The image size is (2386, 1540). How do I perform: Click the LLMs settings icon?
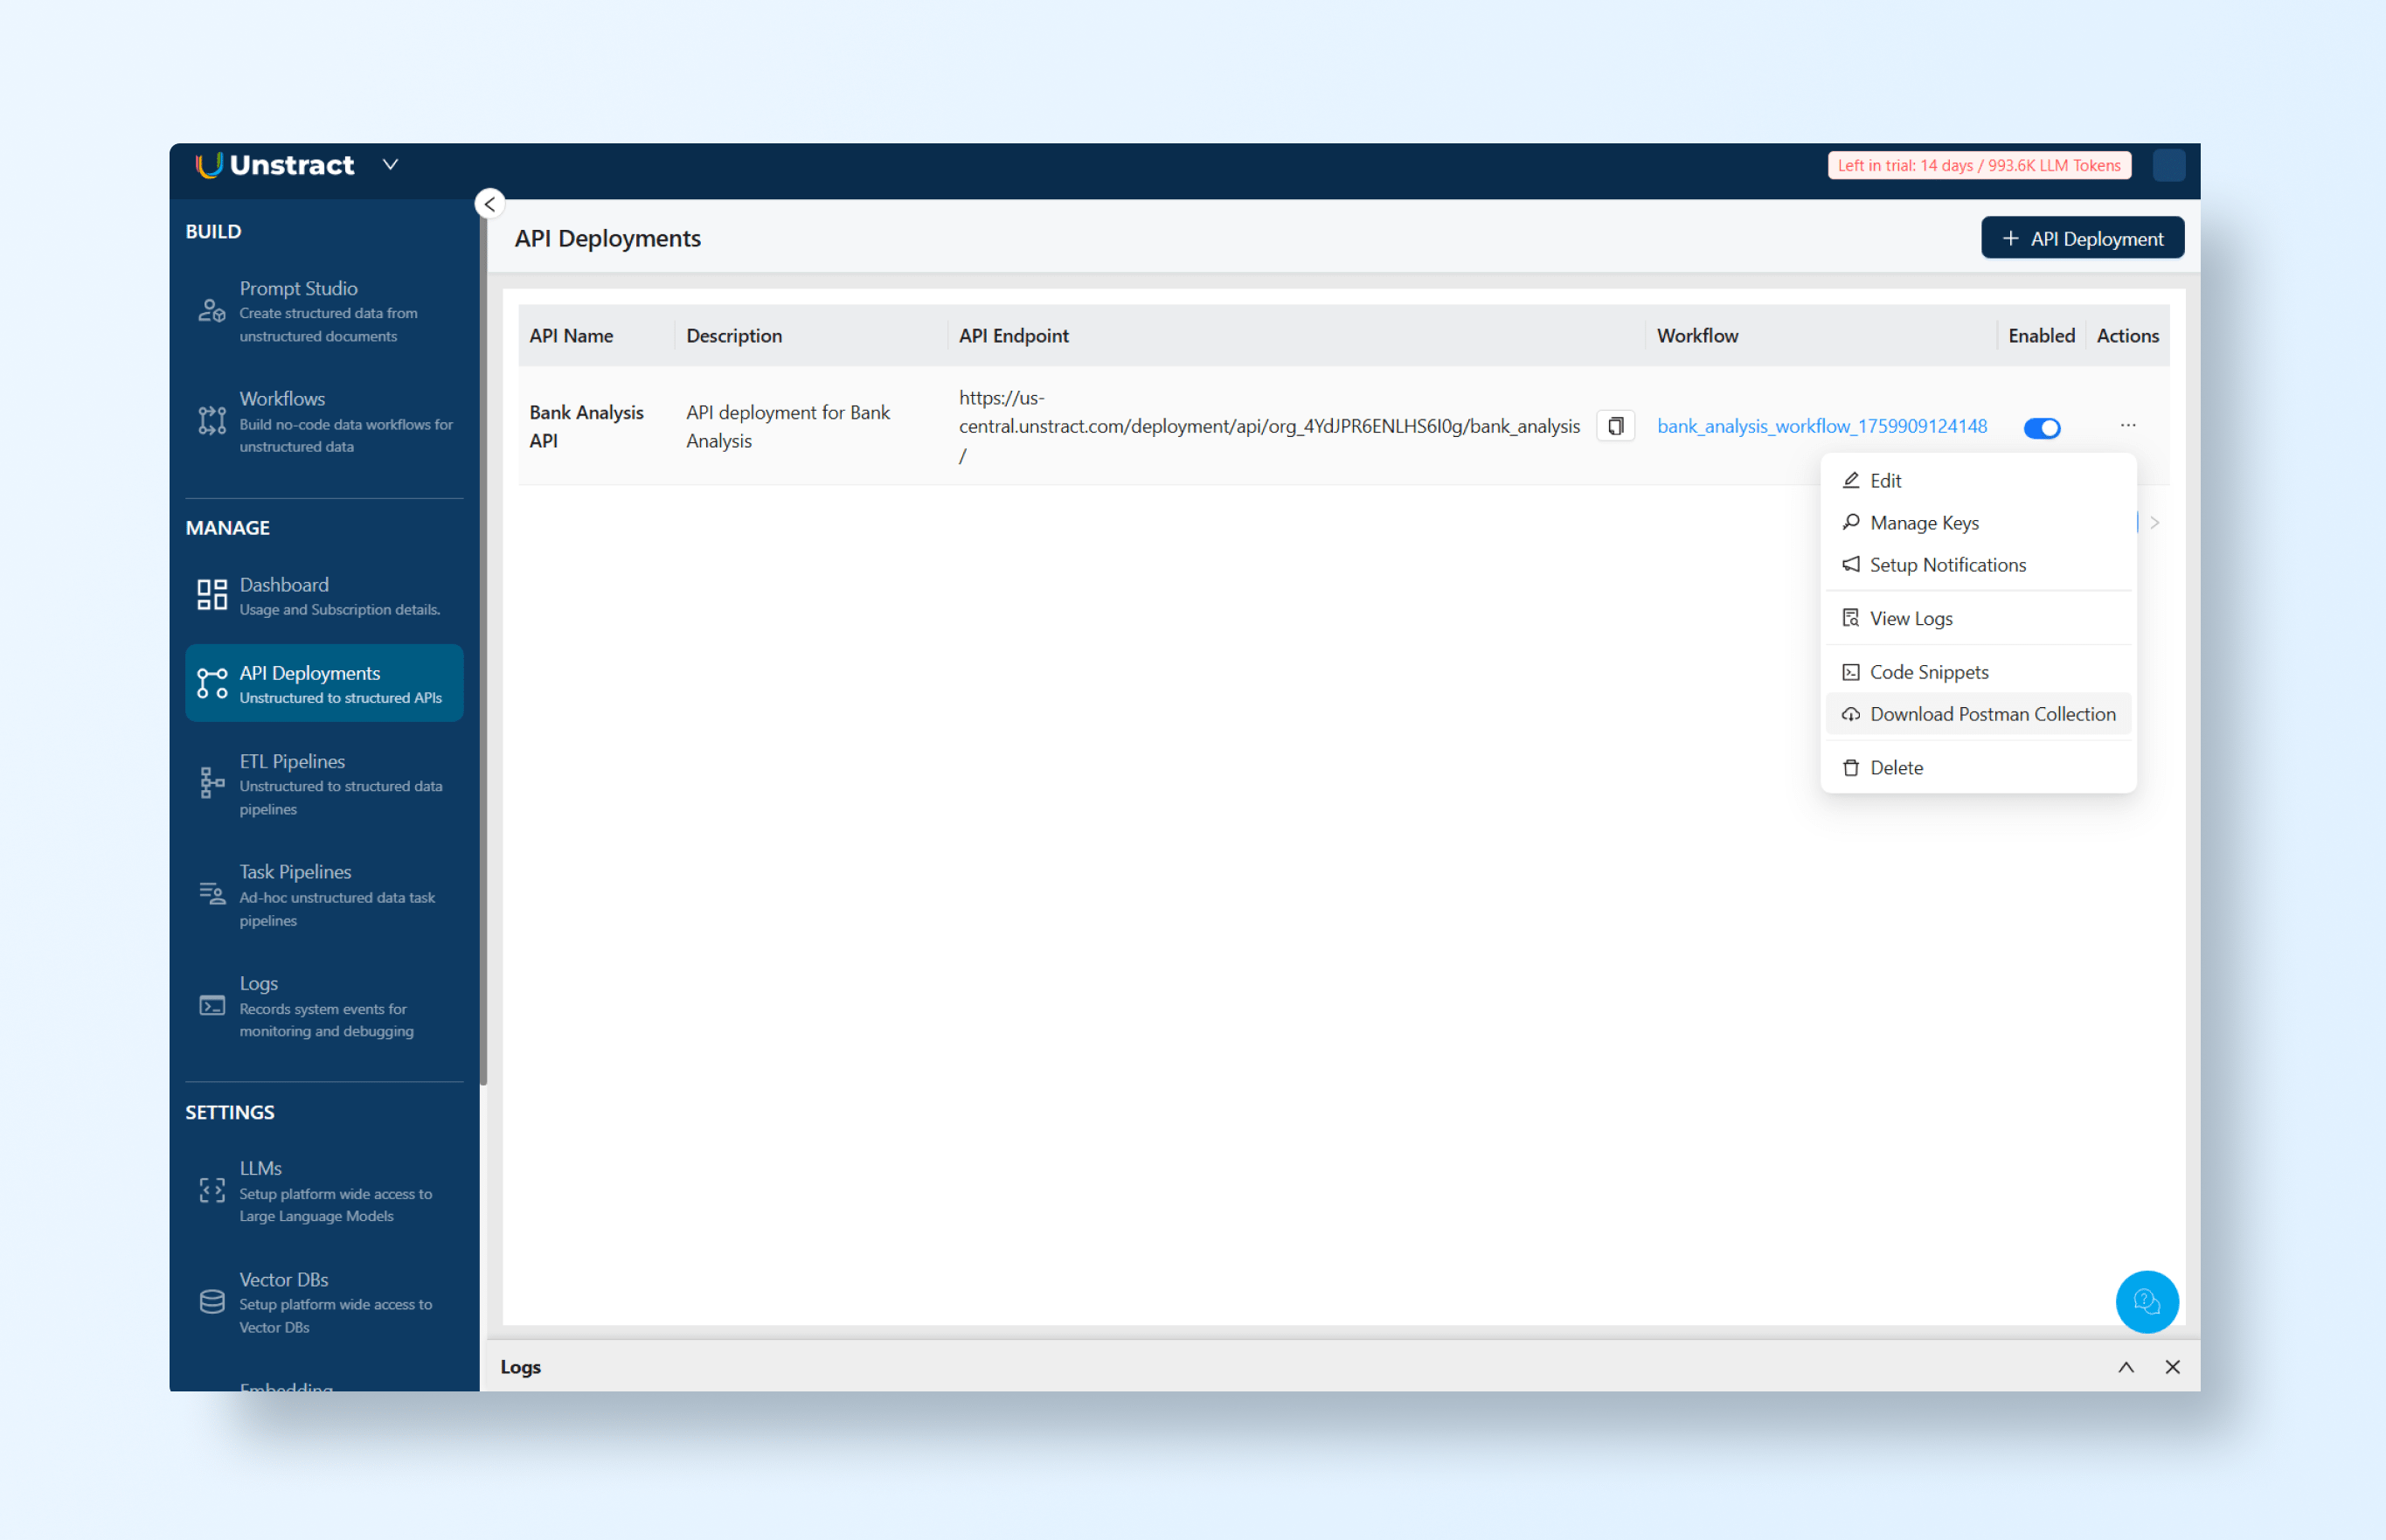[x=211, y=1190]
